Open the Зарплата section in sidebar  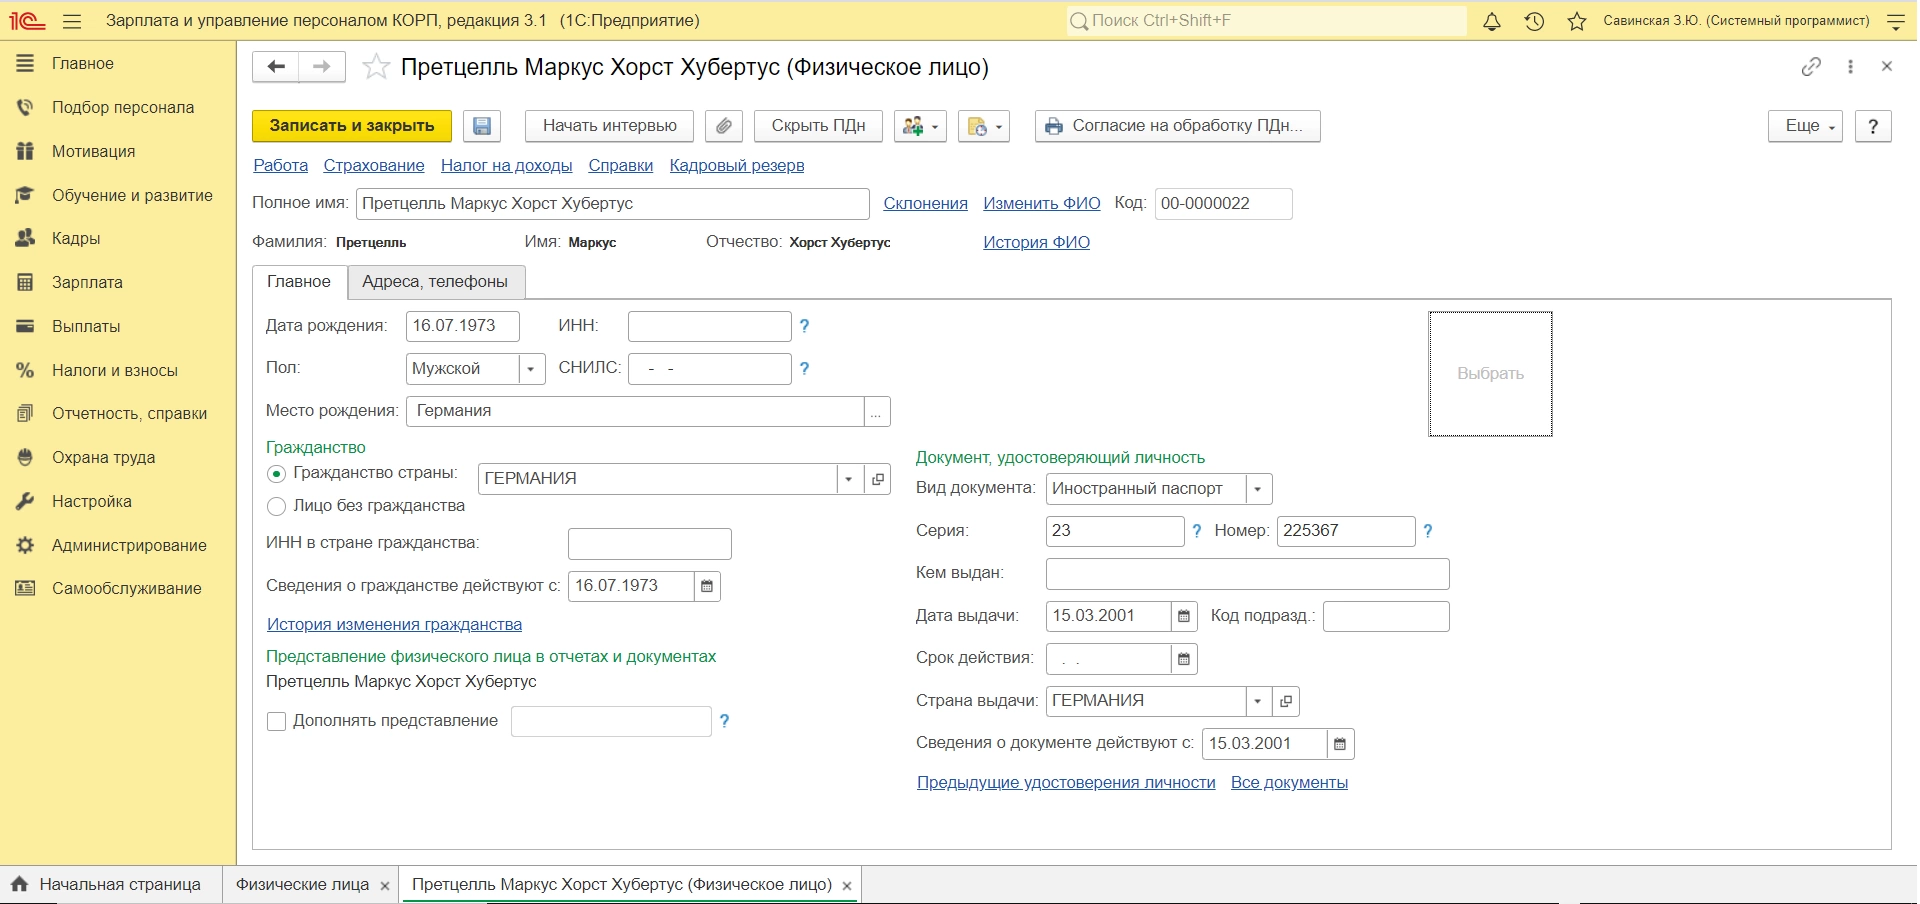point(87,283)
